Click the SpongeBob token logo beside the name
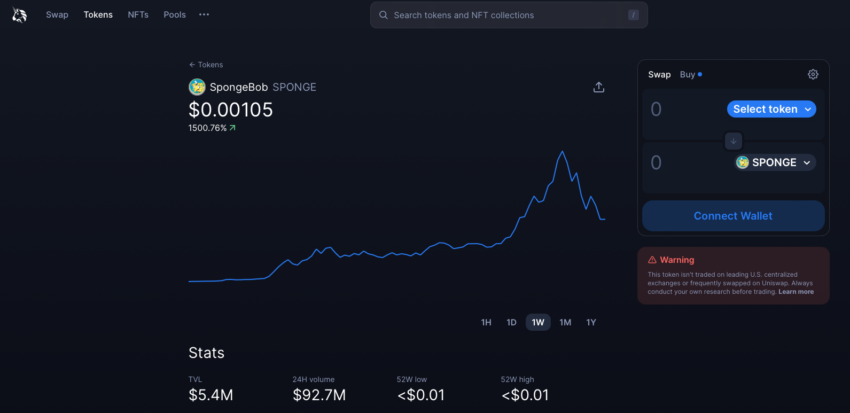Viewport: 850px width, 413px height. [197, 87]
